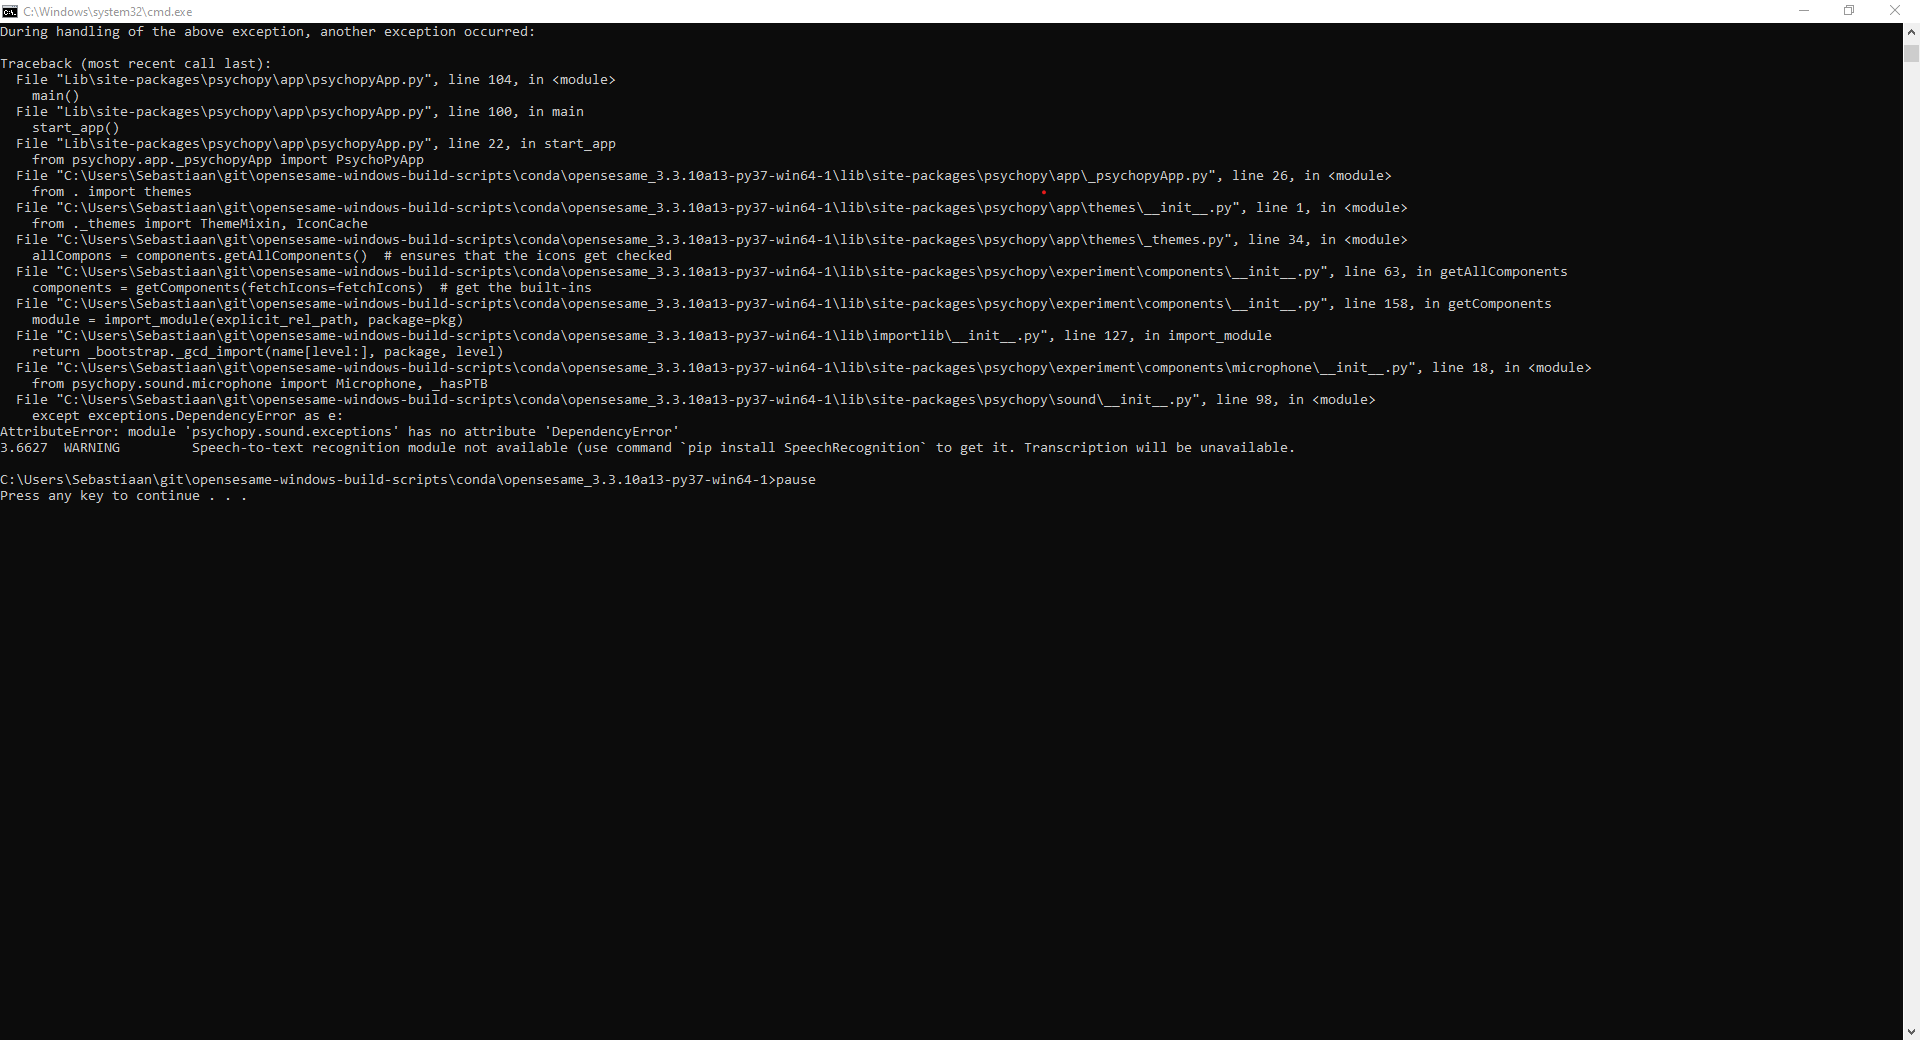
Task: Click the scrollbar up arrow
Action: [1911, 31]
